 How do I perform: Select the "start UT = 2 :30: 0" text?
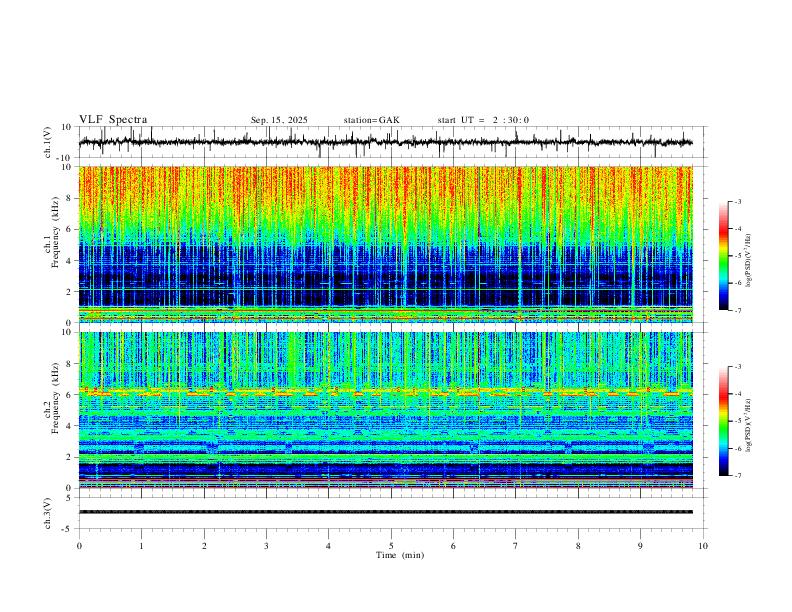483,120
